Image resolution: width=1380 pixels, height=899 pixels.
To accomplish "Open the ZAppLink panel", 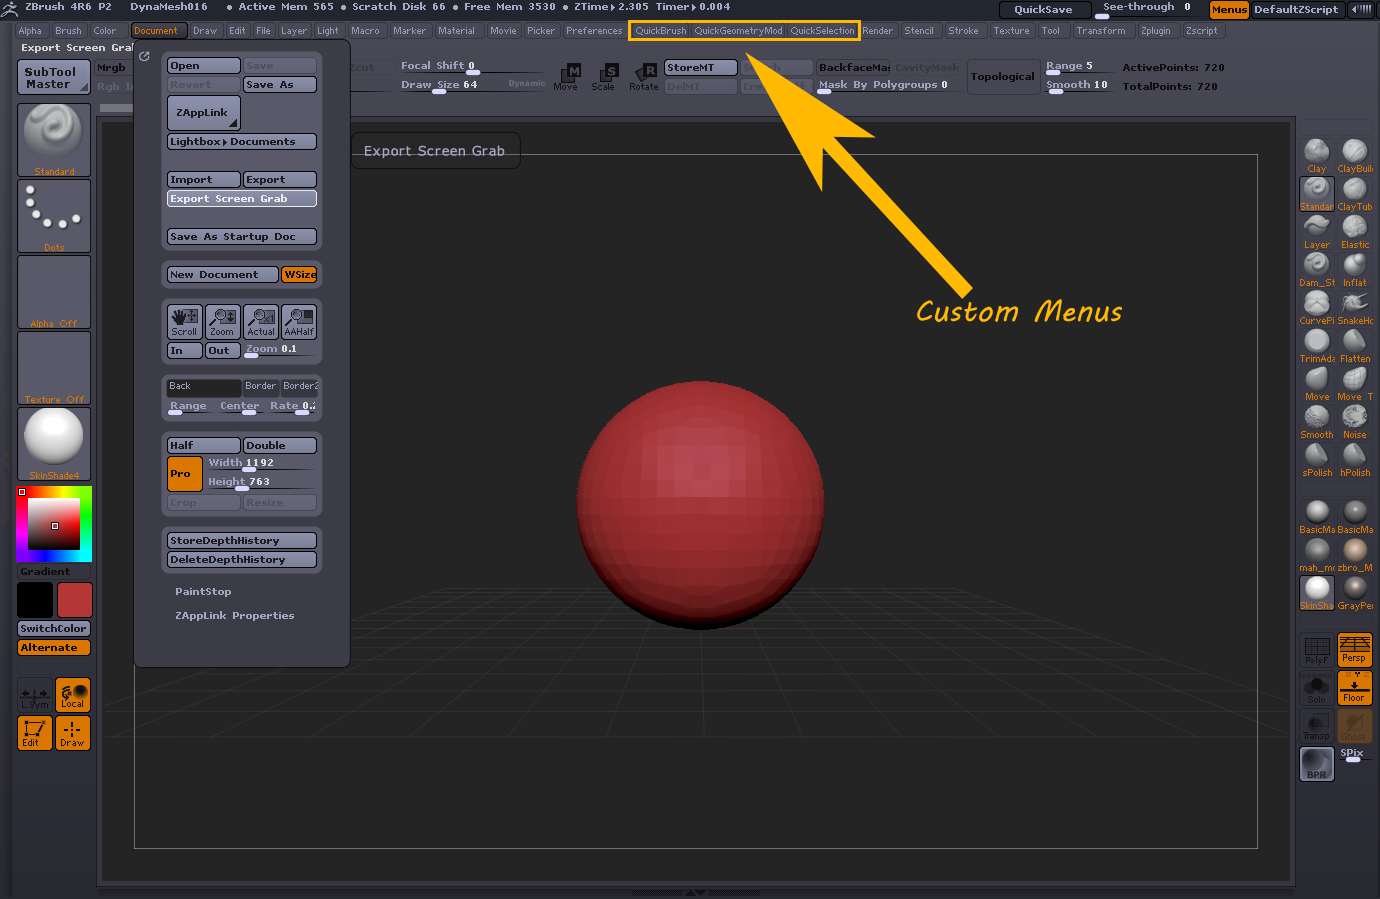I will tap(202, 112).
